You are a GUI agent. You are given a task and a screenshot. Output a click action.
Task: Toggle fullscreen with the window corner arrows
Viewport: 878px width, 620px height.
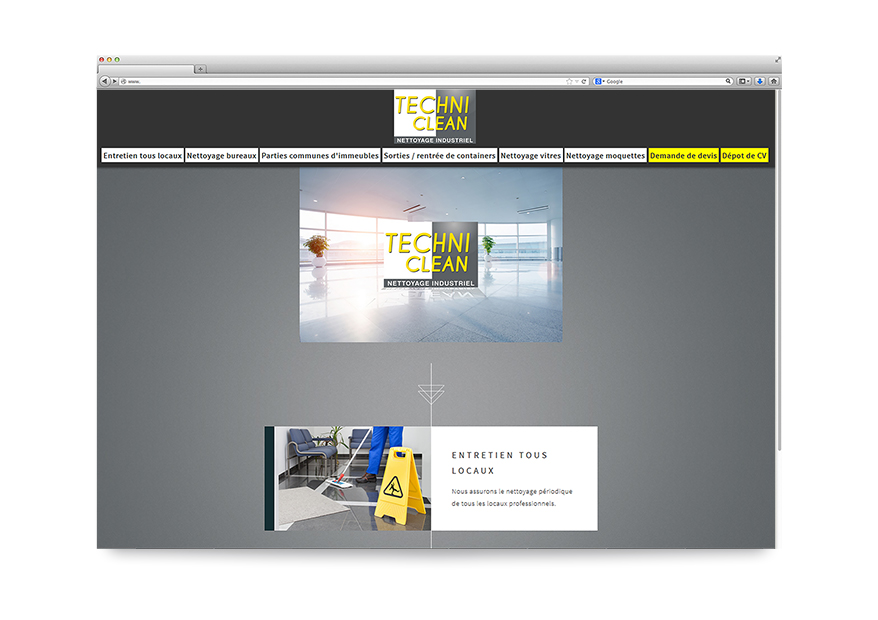coord(777,59)
